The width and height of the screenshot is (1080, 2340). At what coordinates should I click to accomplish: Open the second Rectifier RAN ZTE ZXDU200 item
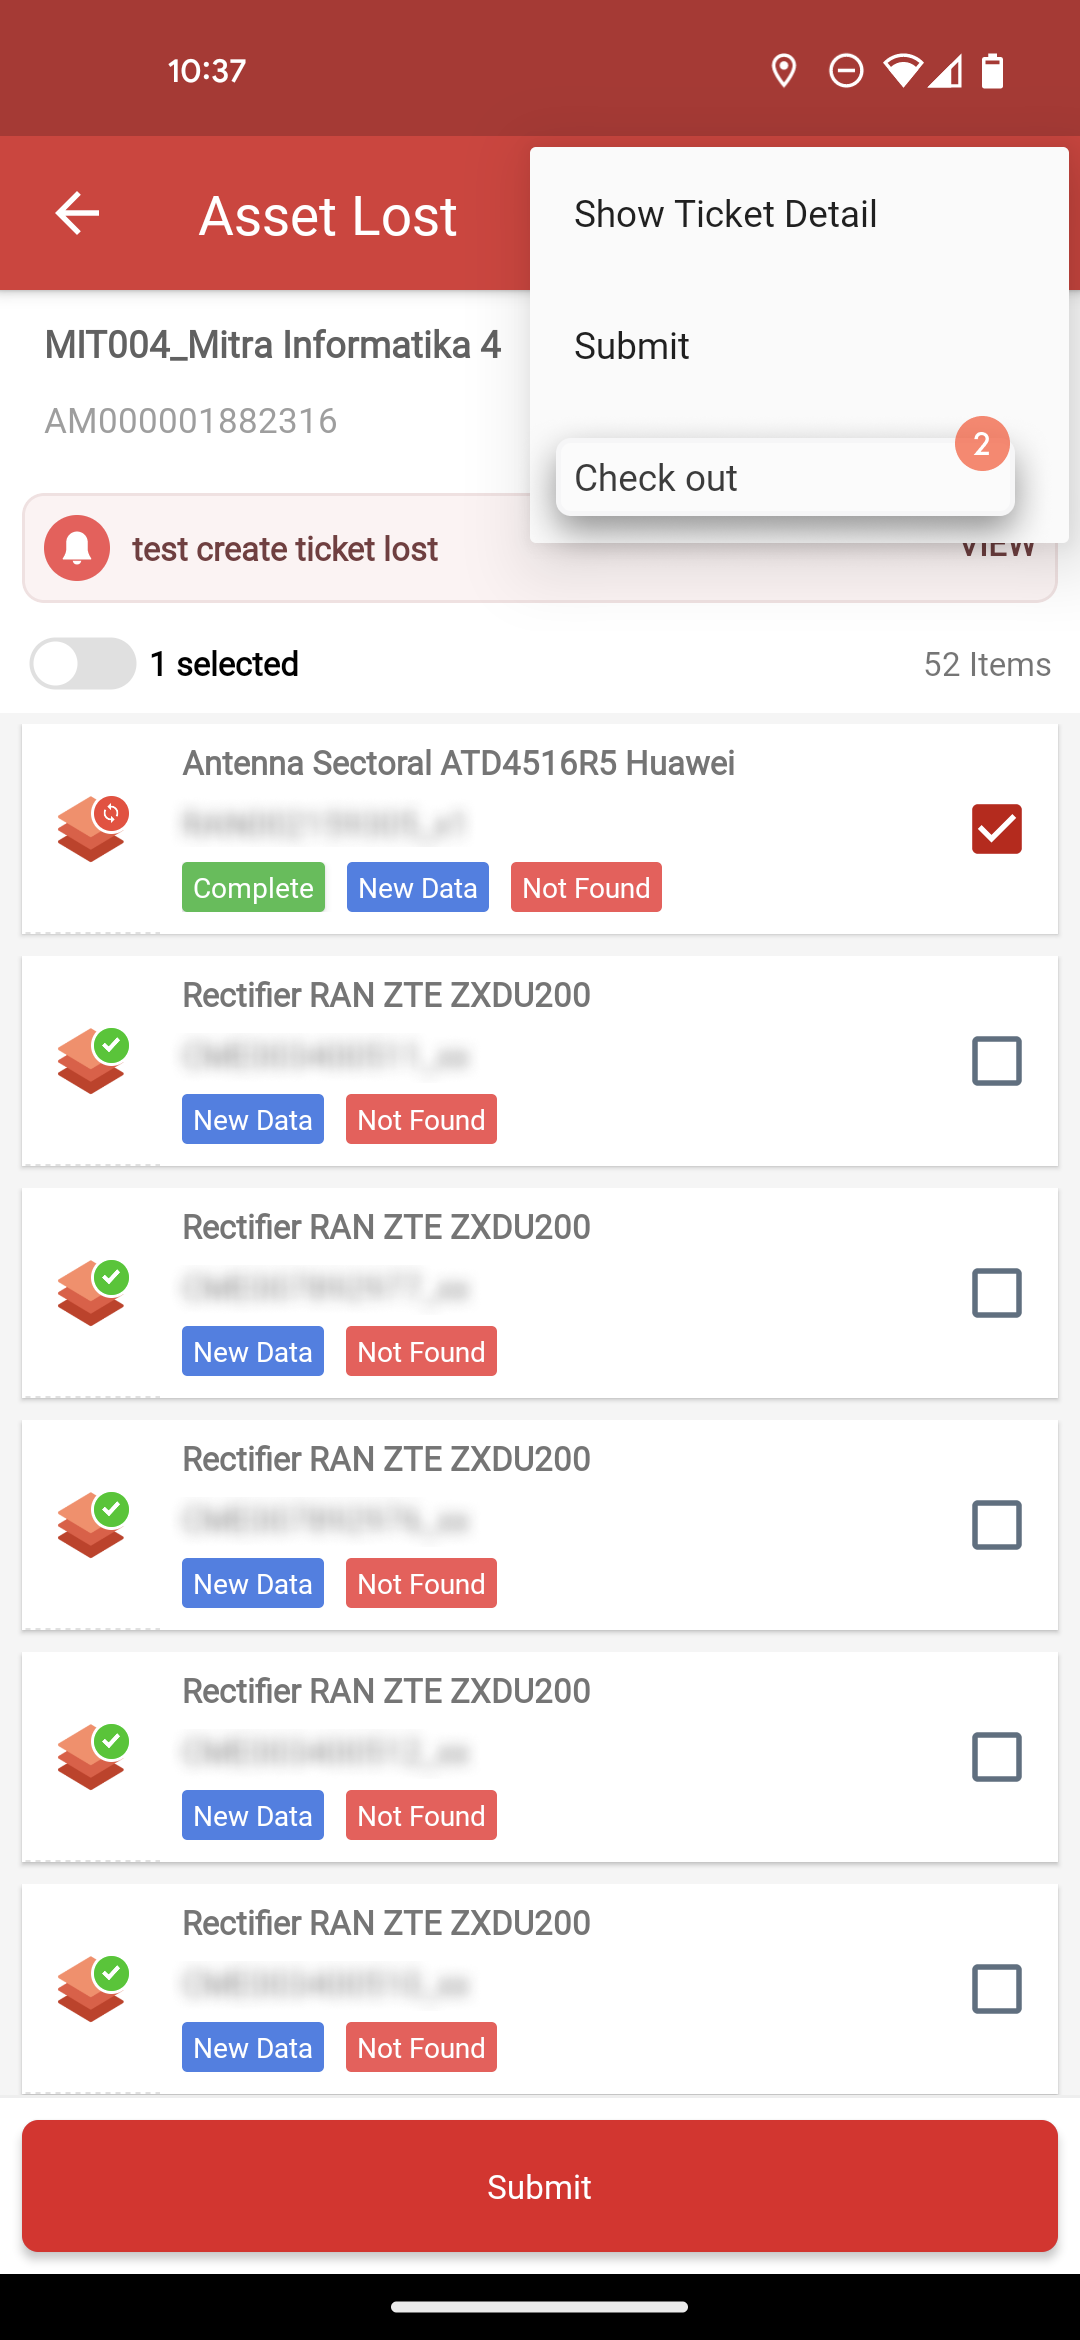click(x=540, y=1293)
